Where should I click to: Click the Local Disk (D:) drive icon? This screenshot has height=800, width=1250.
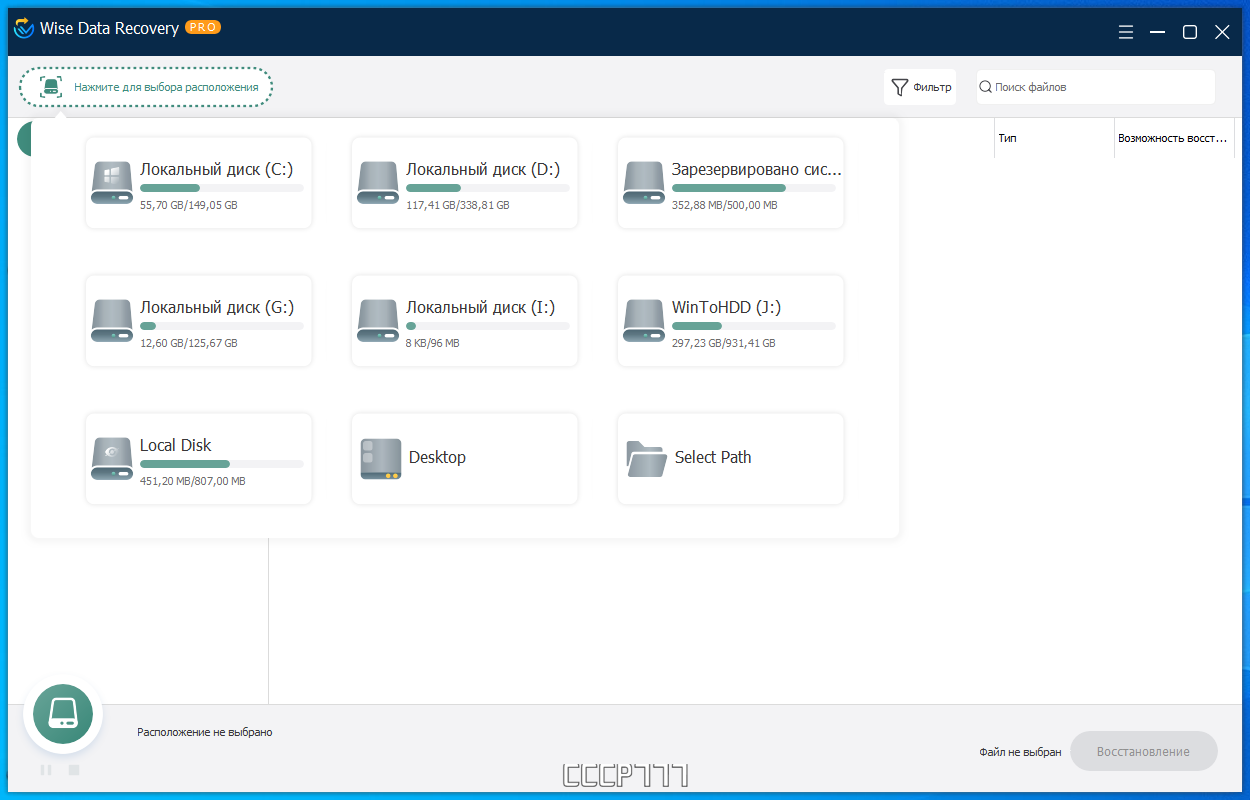pyautogui.click(x=377, y=183)
